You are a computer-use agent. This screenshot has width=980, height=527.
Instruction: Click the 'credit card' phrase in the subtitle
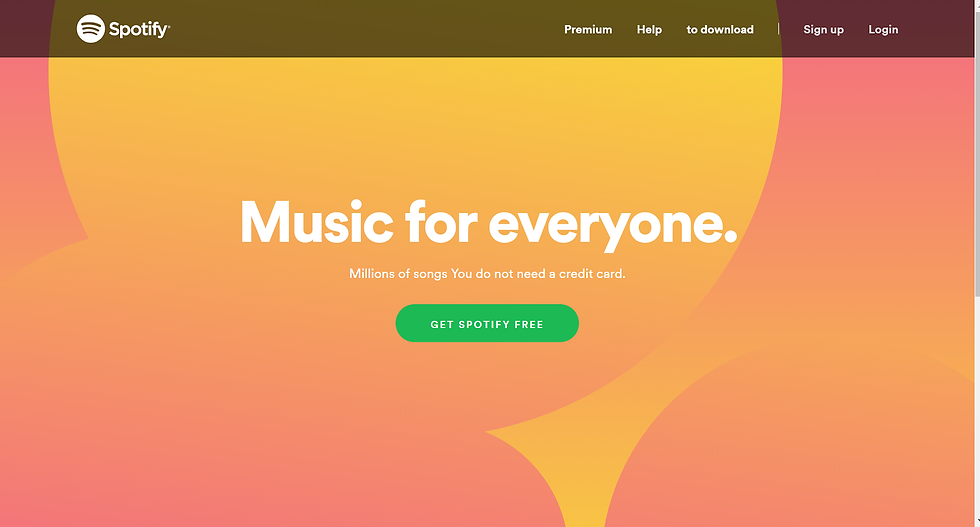[591, 274]
